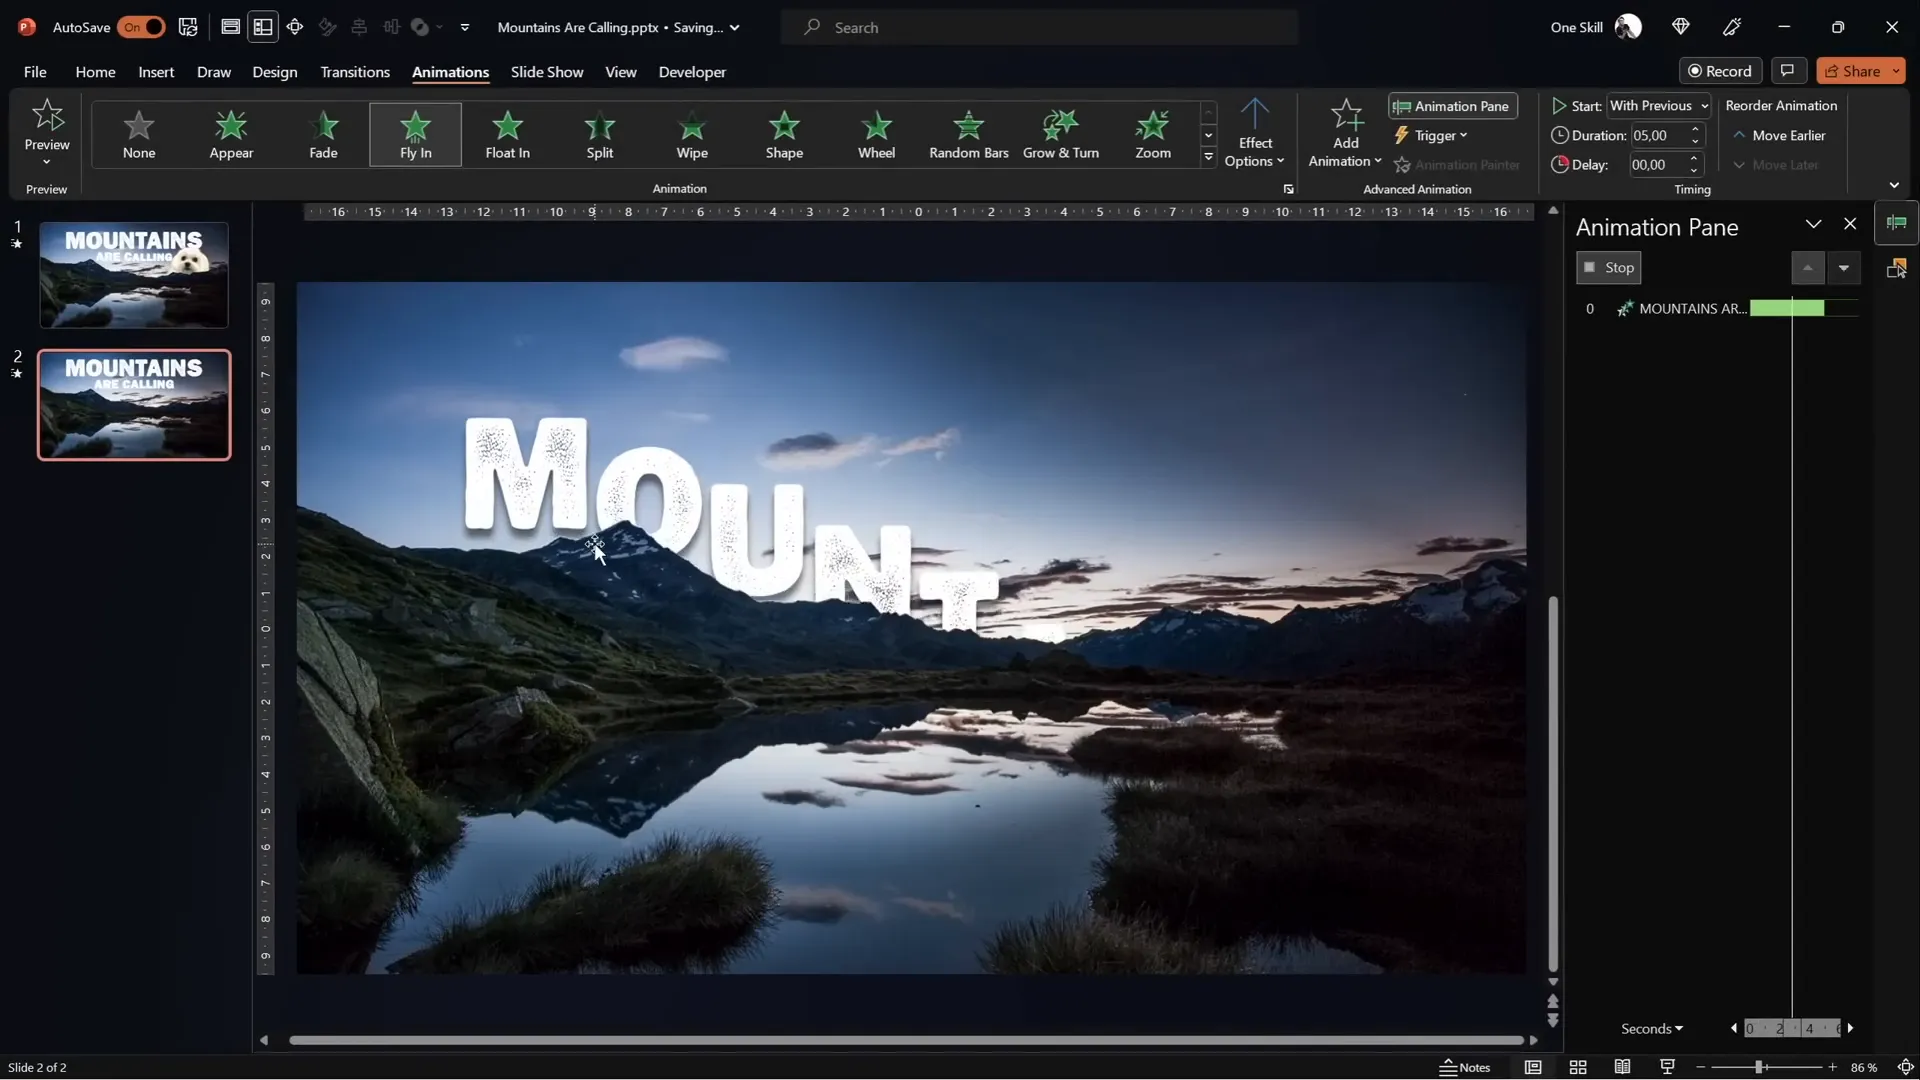
Task: Increase Duration with up stepper arrow
Action: point(1695,129)
